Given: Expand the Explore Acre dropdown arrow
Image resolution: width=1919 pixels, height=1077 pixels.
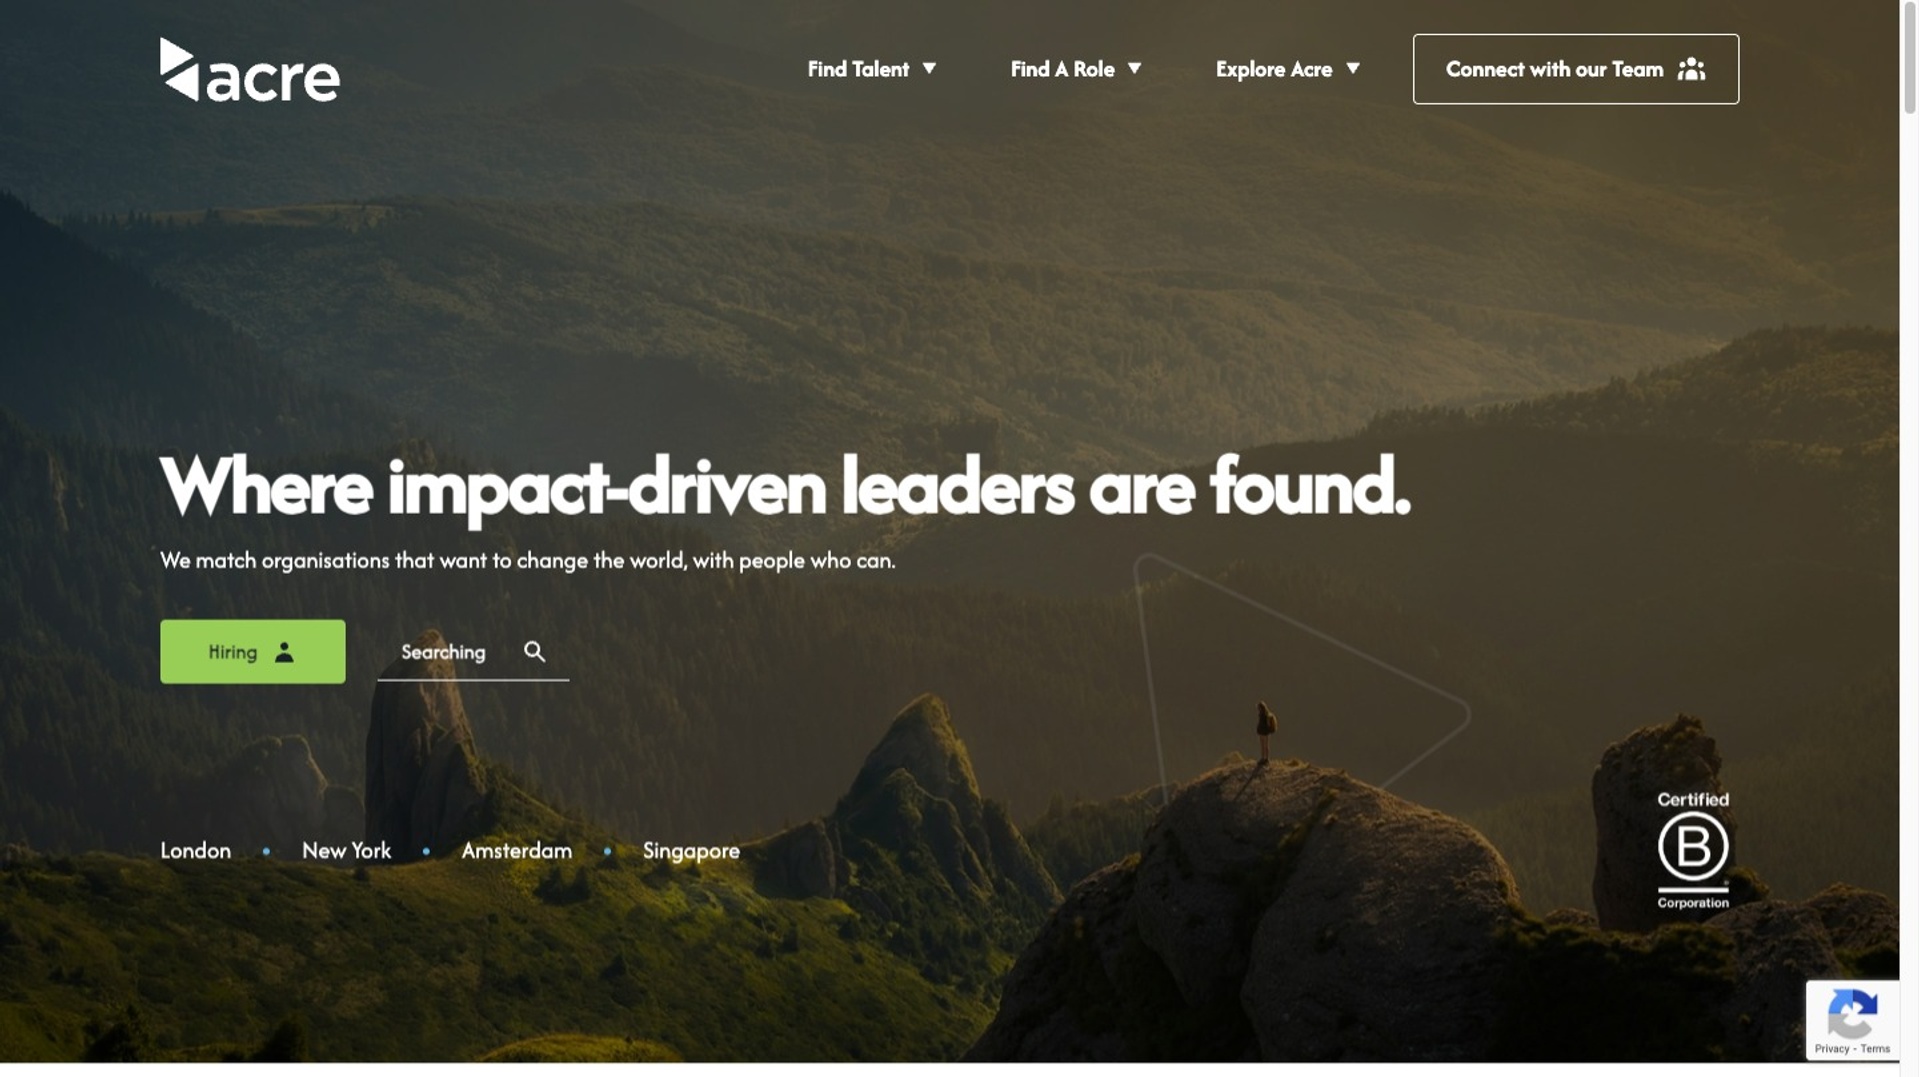Looking at the screenshot, I should (x=1352, y=69).
